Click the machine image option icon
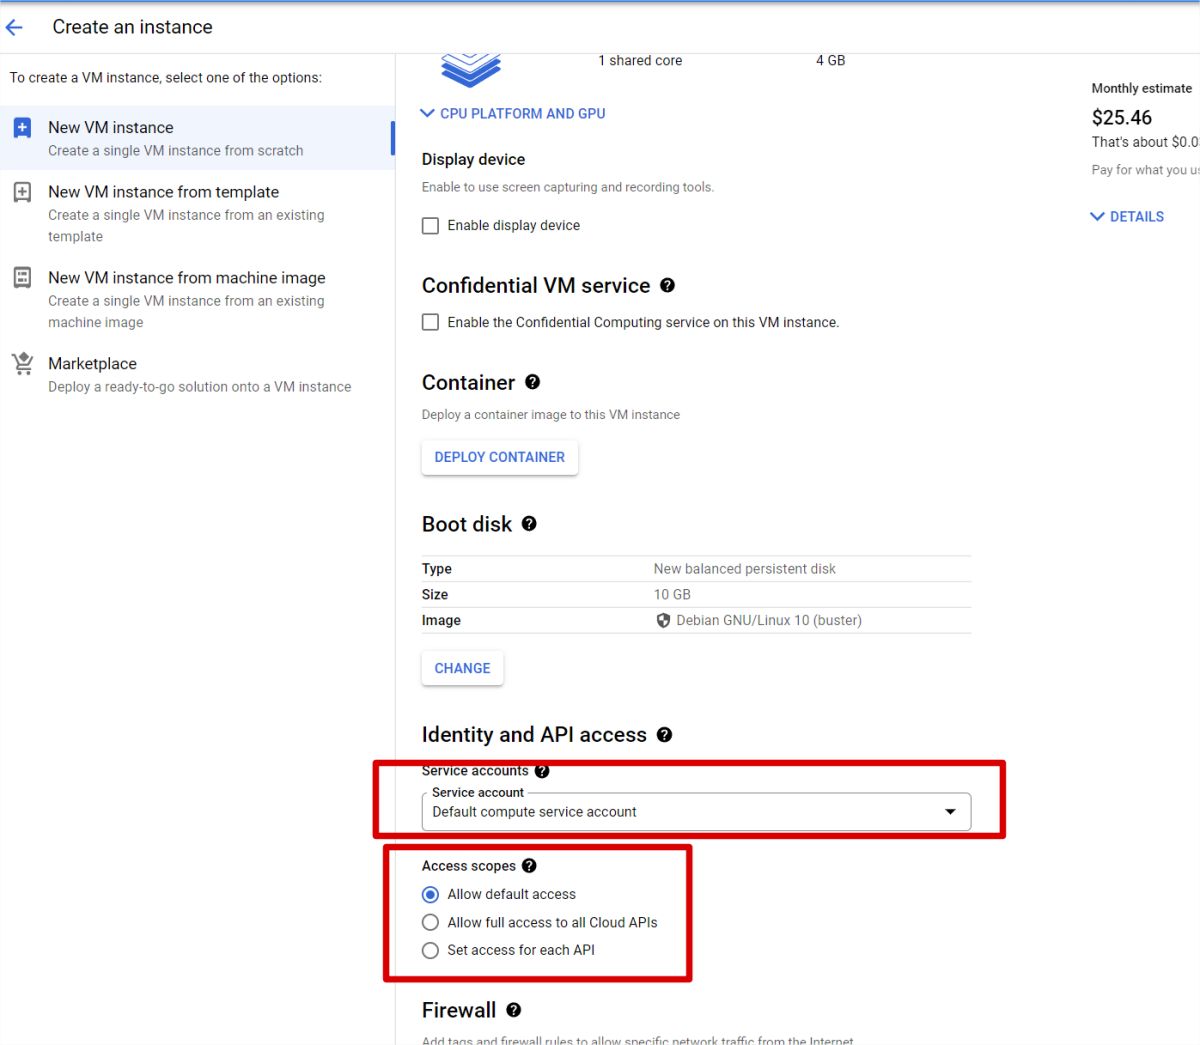The height and width of the screenshot is (1045, 1200). click(x=22, y=278)
